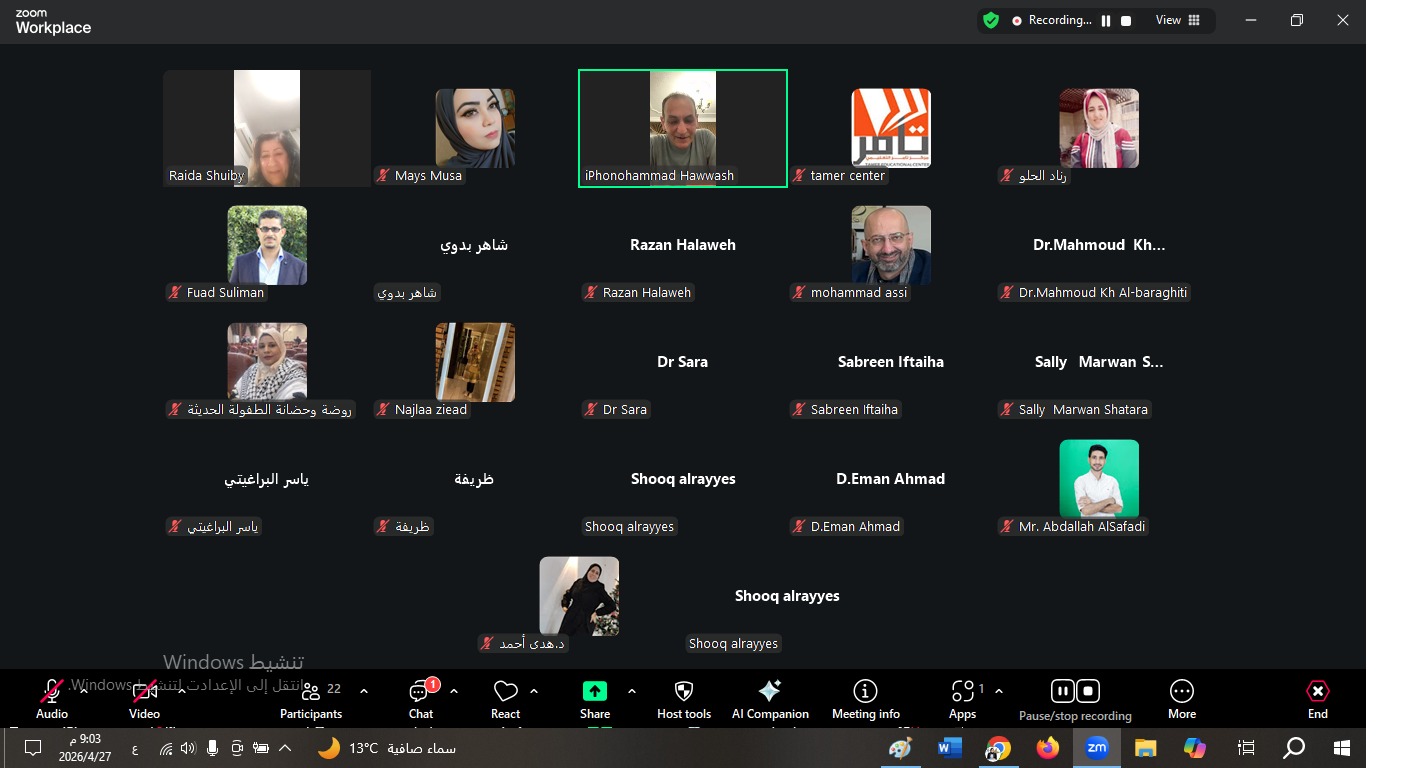Pause the recording in bottom toolbar
Screen dimensions: 1412x768
(1062, 691)
